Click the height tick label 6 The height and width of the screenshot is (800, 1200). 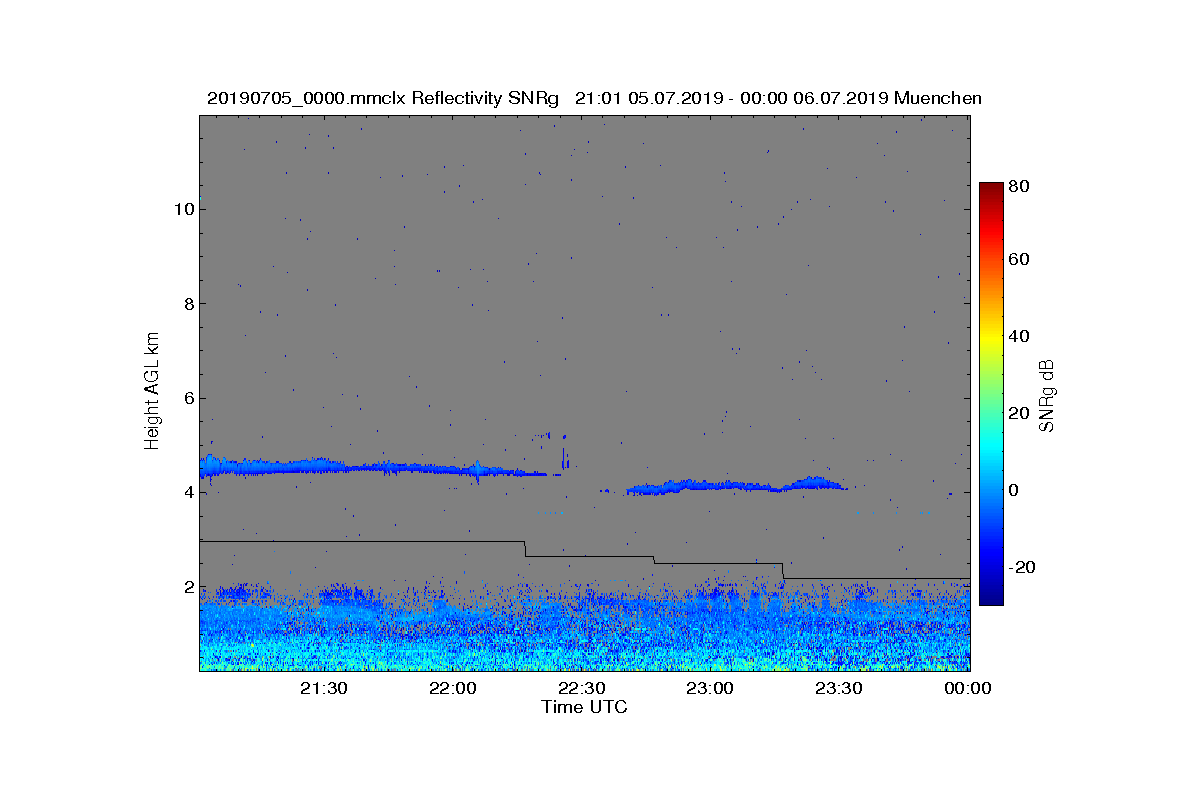click(x=187, y=398)
